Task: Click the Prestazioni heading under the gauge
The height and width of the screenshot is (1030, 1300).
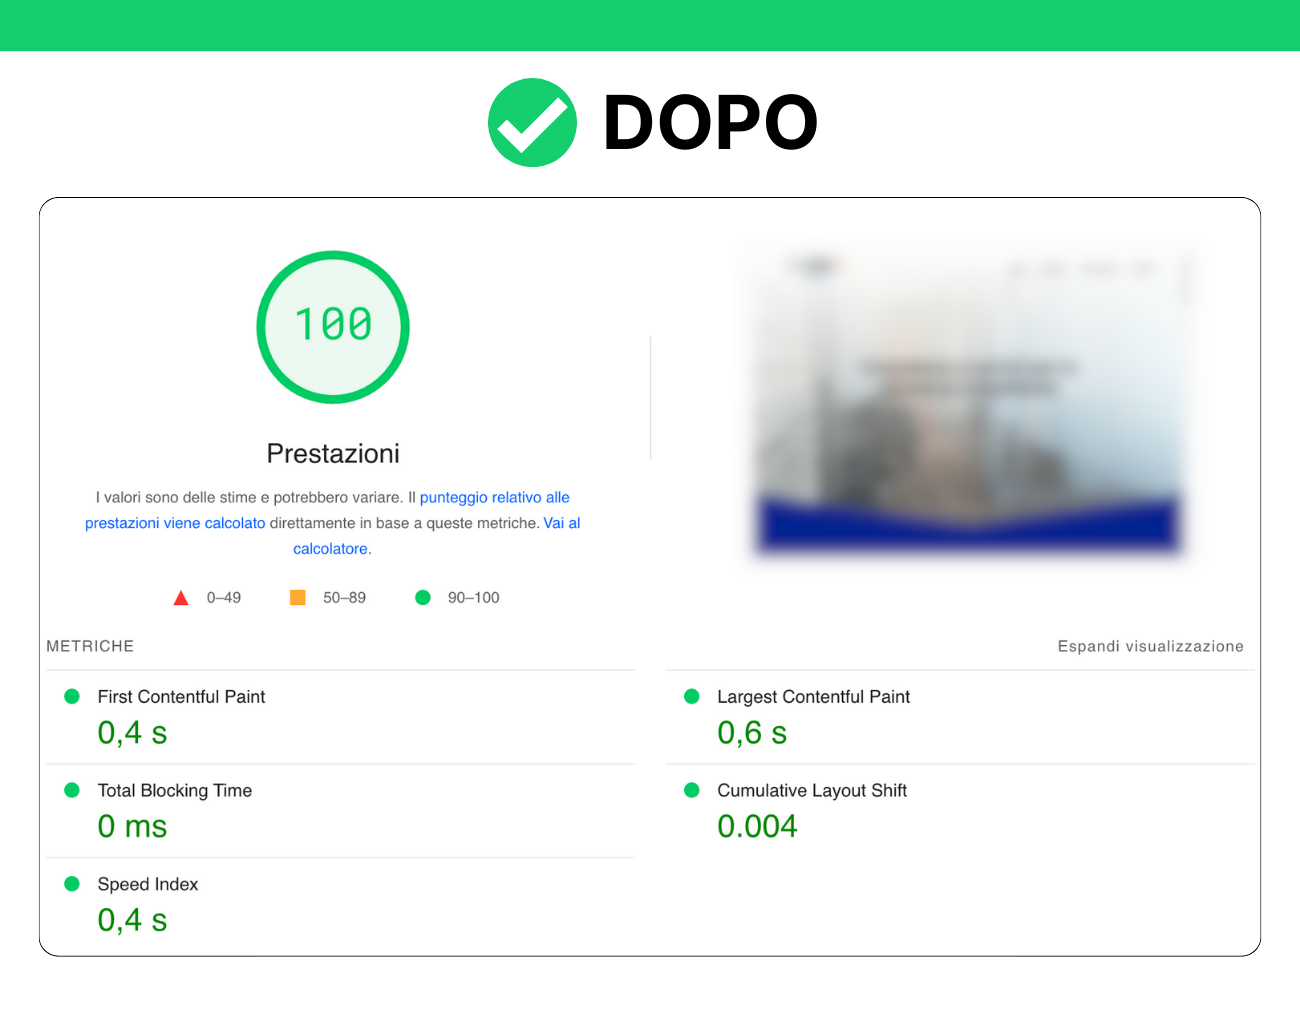Action: (333, 454)
